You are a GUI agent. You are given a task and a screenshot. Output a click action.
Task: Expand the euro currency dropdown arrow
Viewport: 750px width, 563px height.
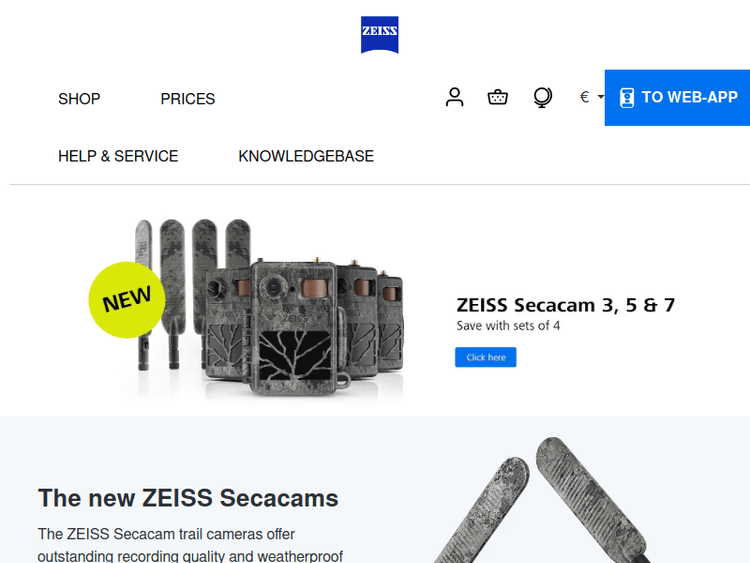600,97
